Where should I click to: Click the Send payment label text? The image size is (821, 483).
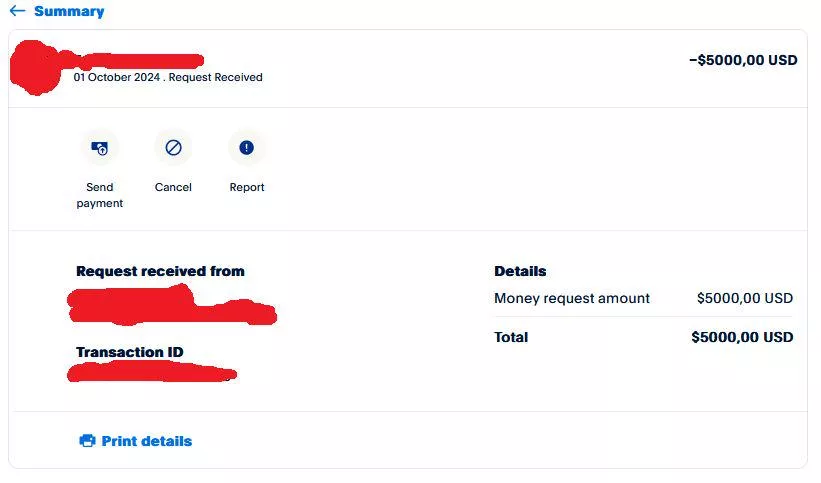[x=99, y=195]
